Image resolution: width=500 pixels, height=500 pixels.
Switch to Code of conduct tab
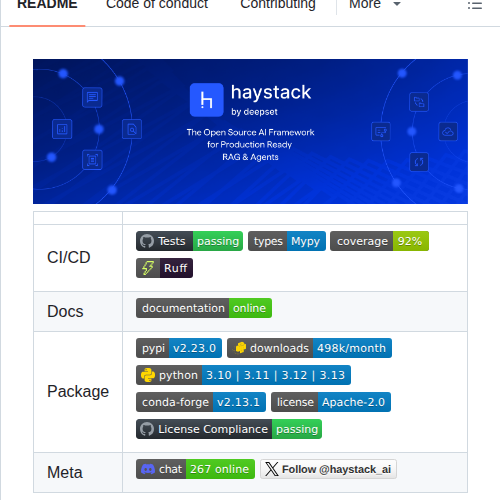click(157, 5)
